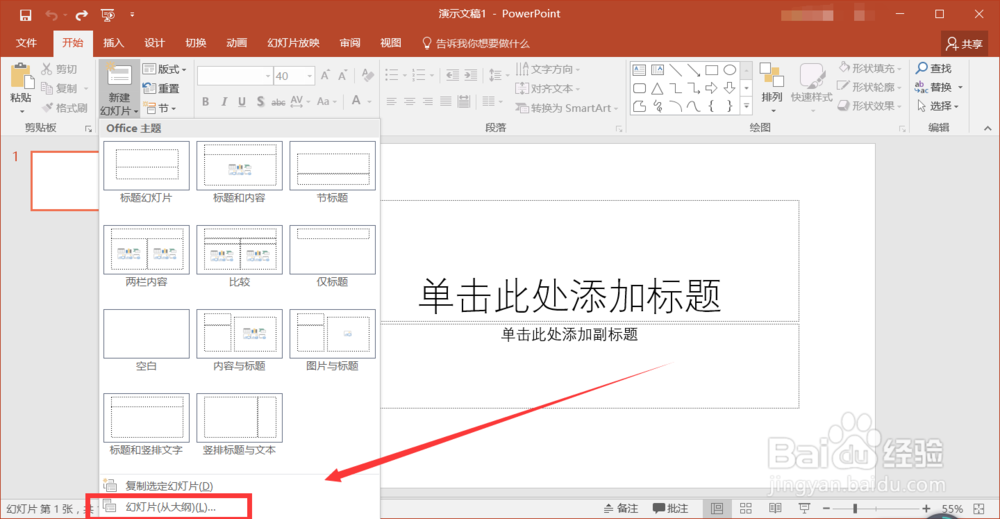The image size is (1000, 519).
Task: Increase font size icon
Action: 325,76
